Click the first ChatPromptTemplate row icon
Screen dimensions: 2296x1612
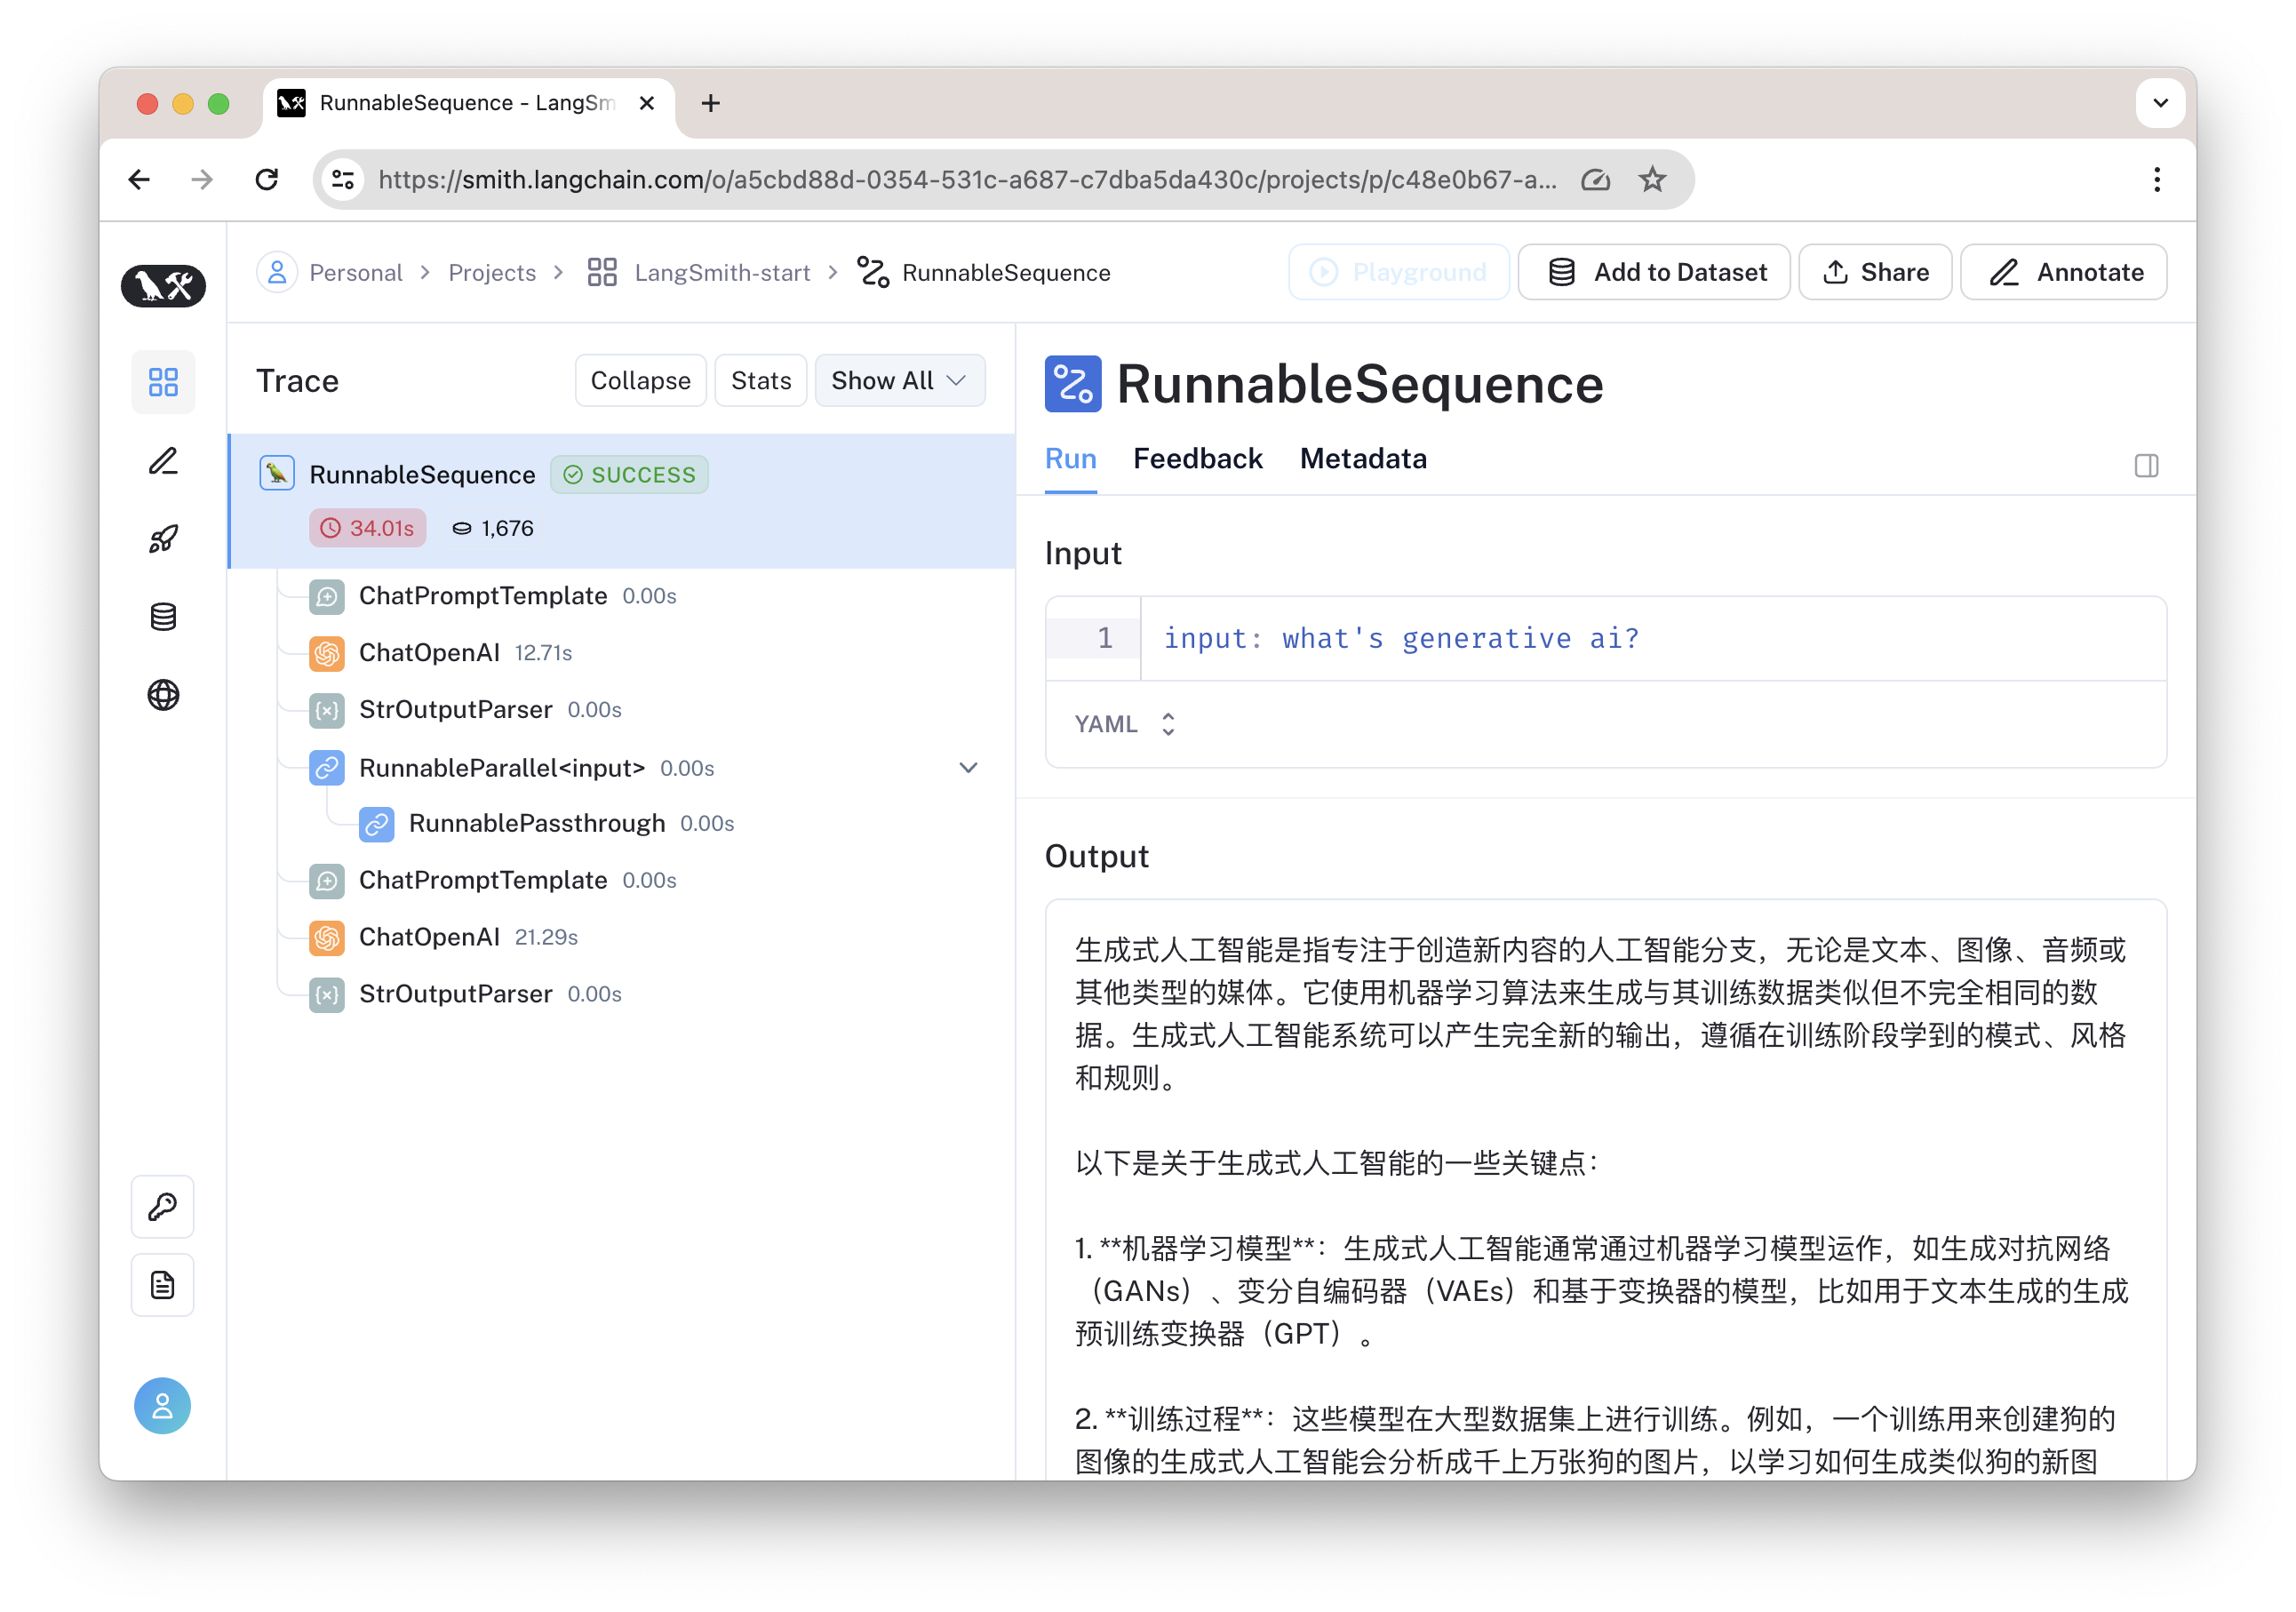pos(327,597)
